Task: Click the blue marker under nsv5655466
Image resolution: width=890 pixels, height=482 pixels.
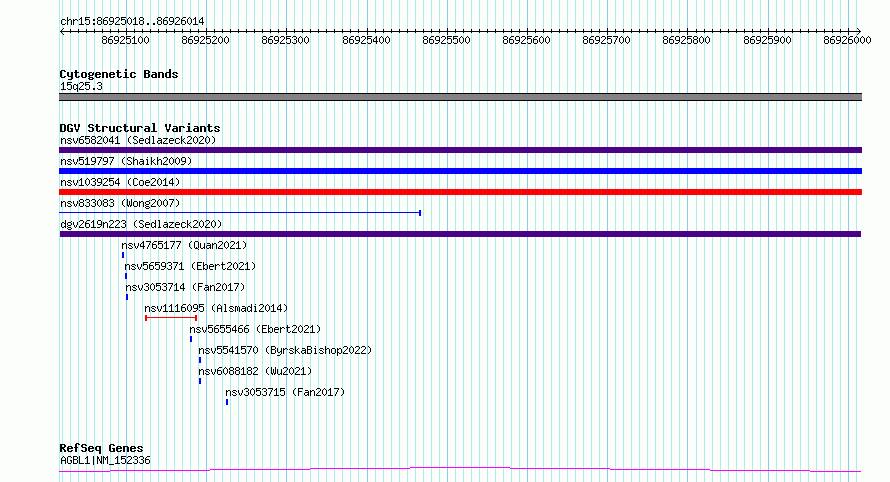Action: click(191, 339)
